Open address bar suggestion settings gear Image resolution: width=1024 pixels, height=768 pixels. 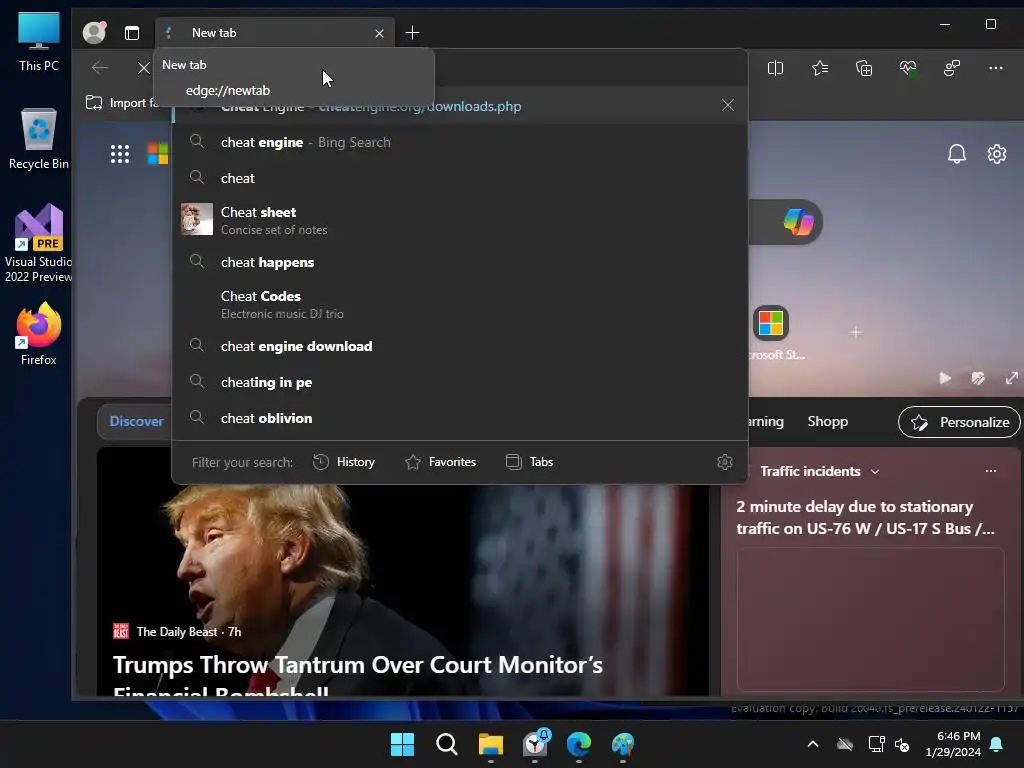coord(724,462)
